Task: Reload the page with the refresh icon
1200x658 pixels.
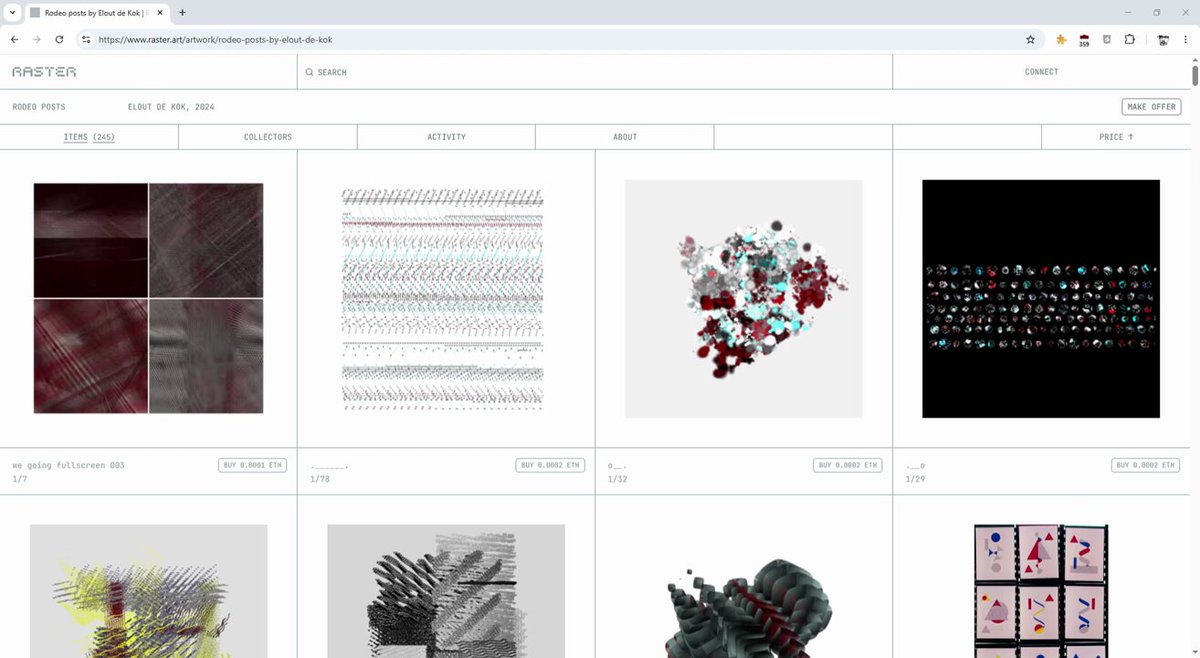Action: coord(59,39)
